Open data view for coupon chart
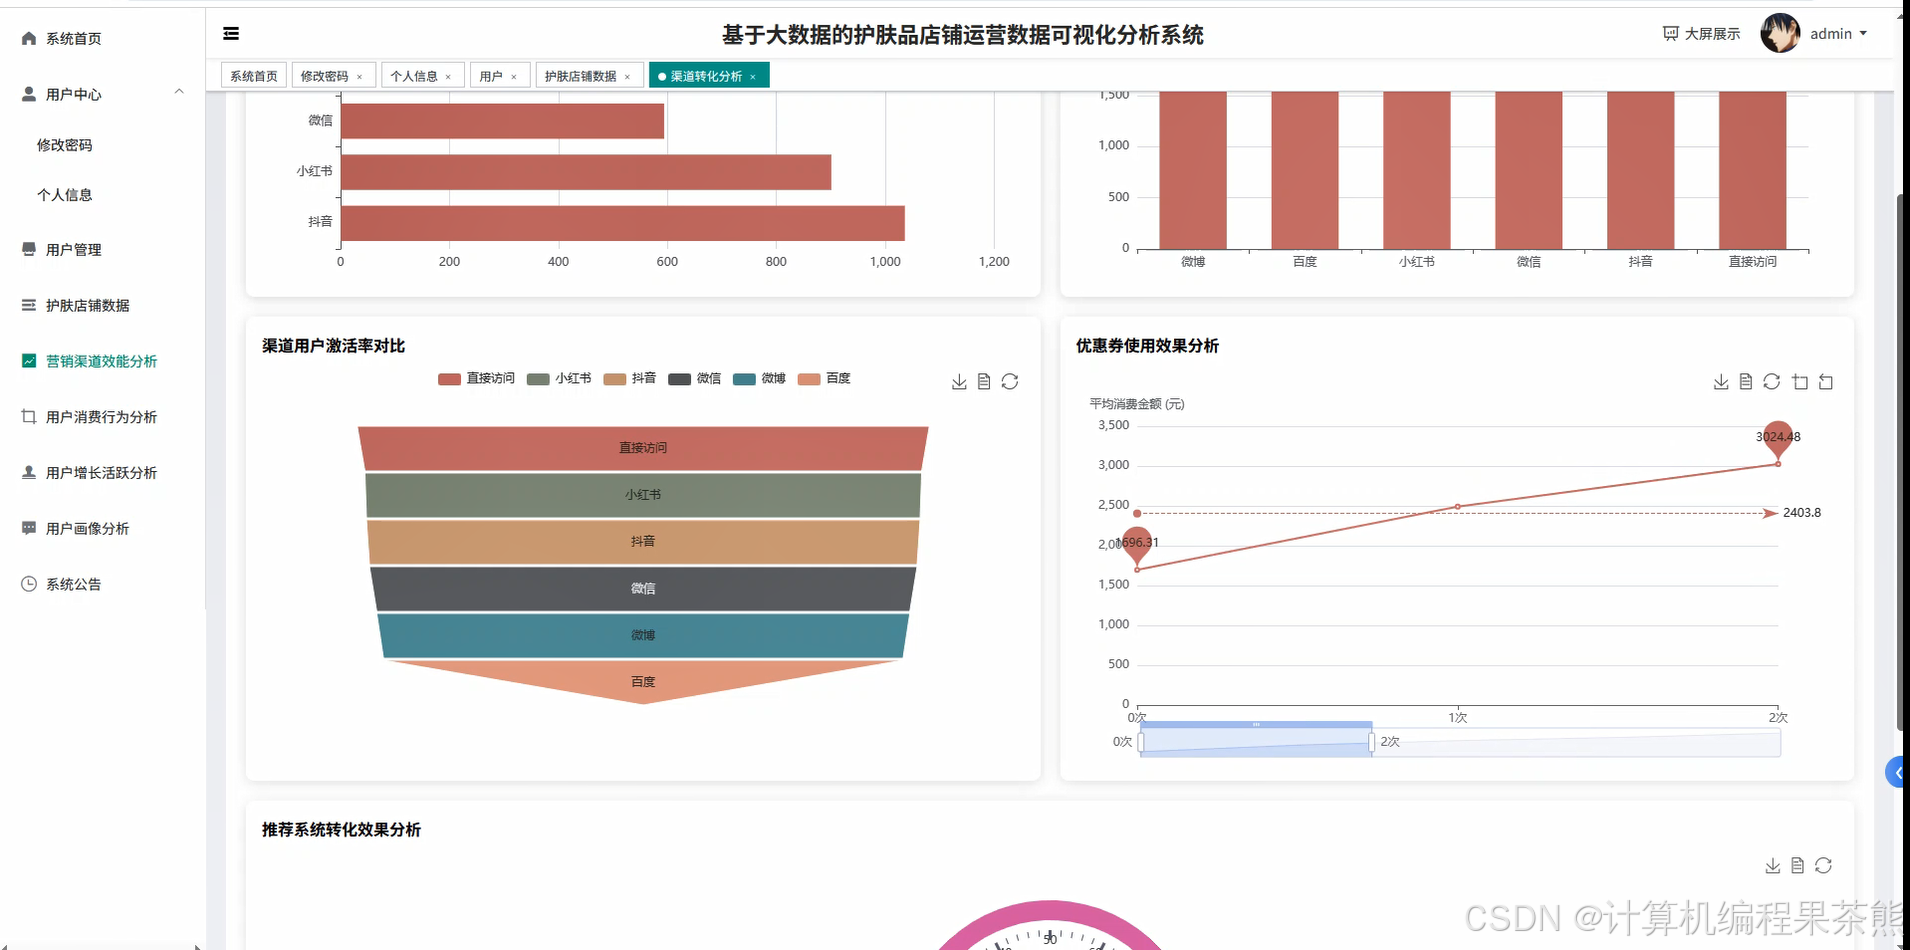This screenshot has width=1910, height=950. pos(1746,382)
